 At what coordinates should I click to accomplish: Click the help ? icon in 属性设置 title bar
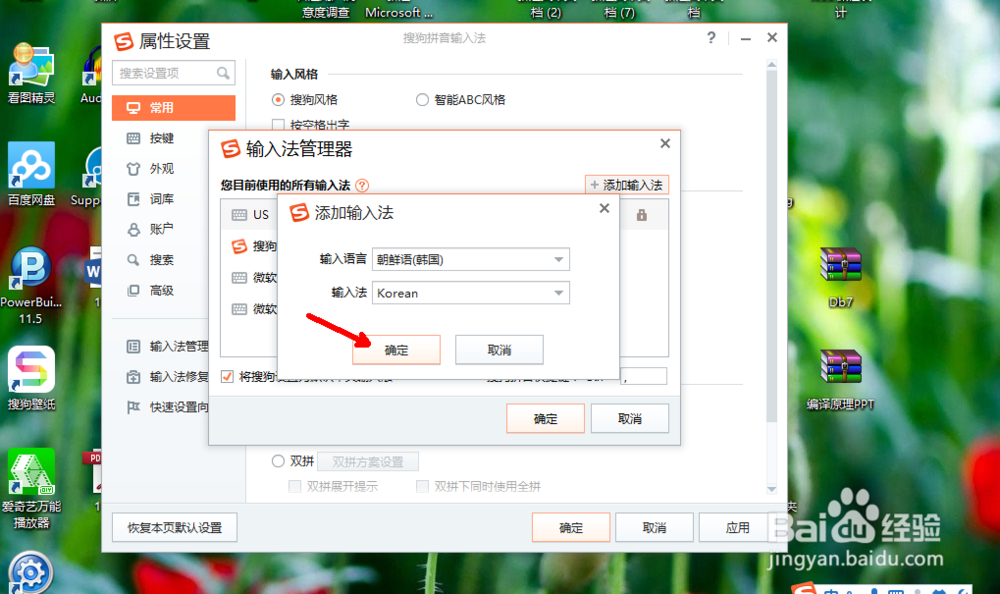711,38
